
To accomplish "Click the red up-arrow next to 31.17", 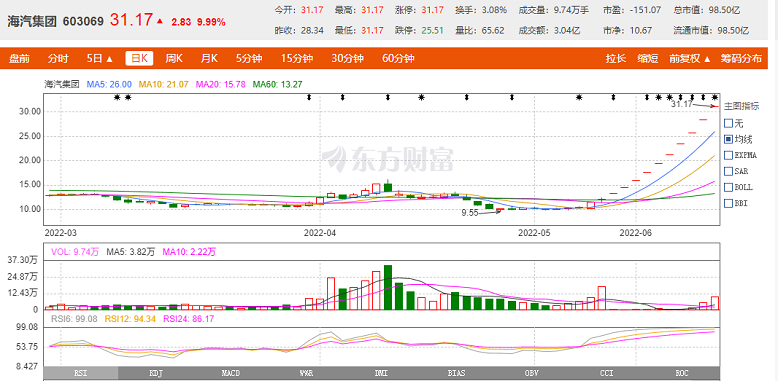I will [x=160, y=21].
